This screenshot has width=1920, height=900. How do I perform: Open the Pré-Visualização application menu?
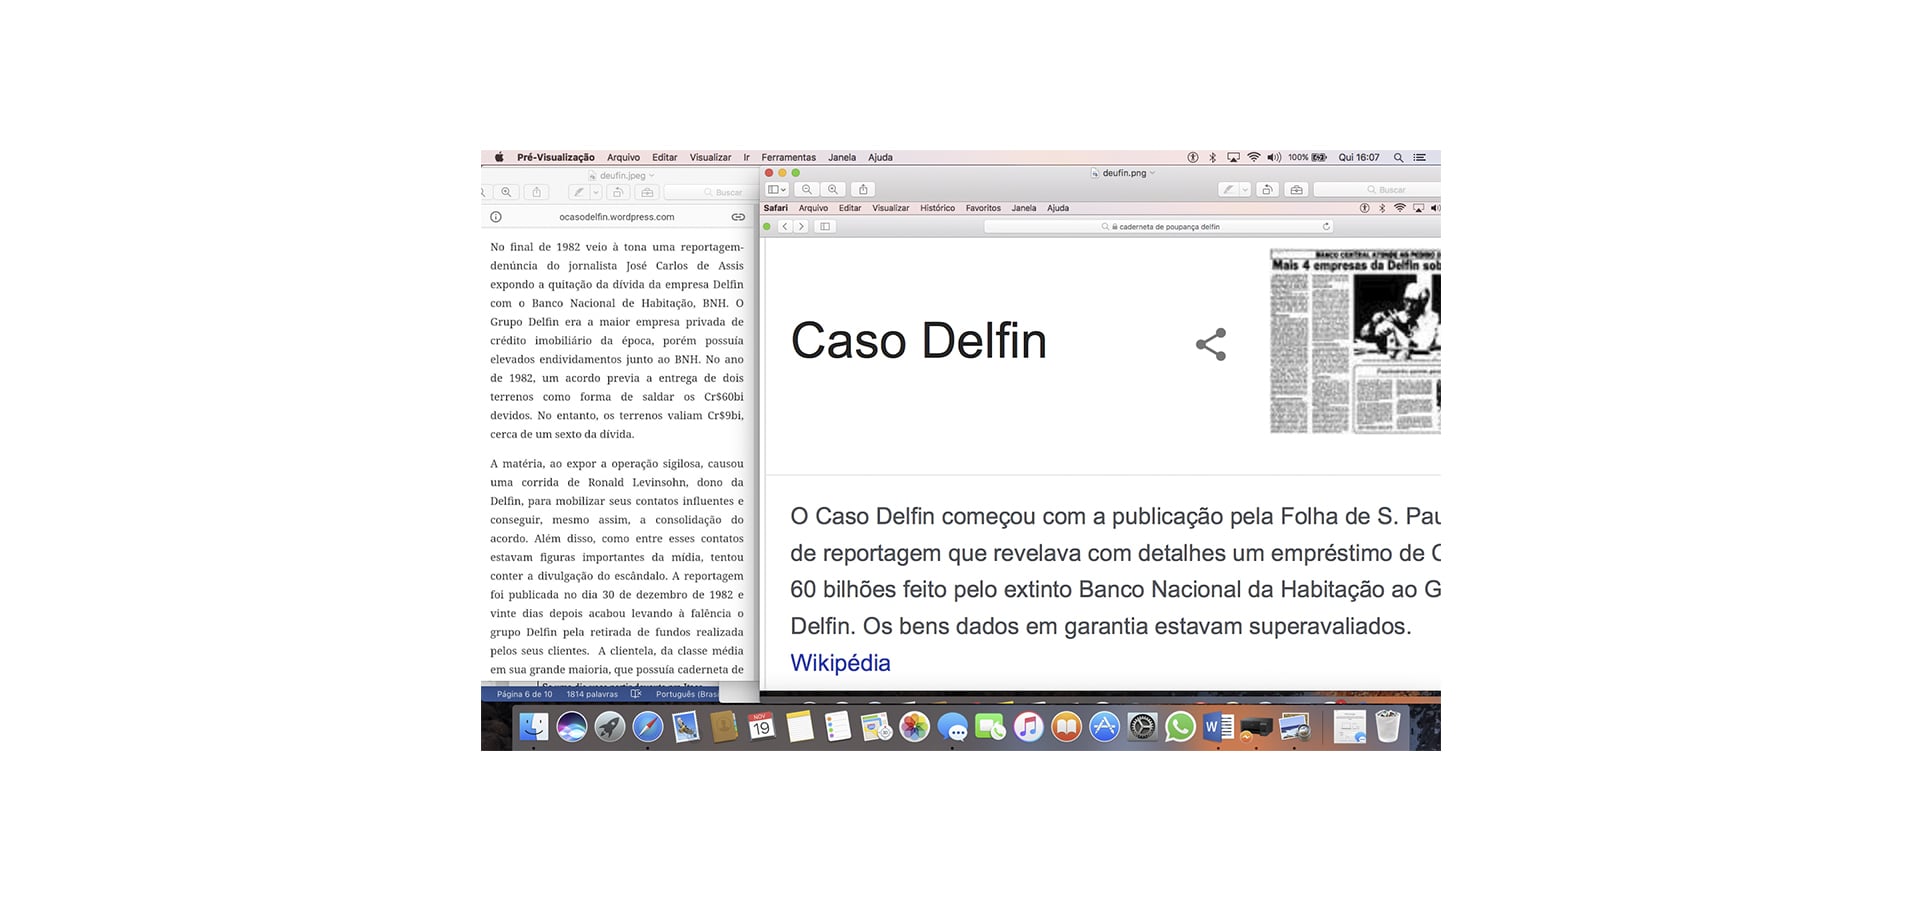(x=555, y=158)
